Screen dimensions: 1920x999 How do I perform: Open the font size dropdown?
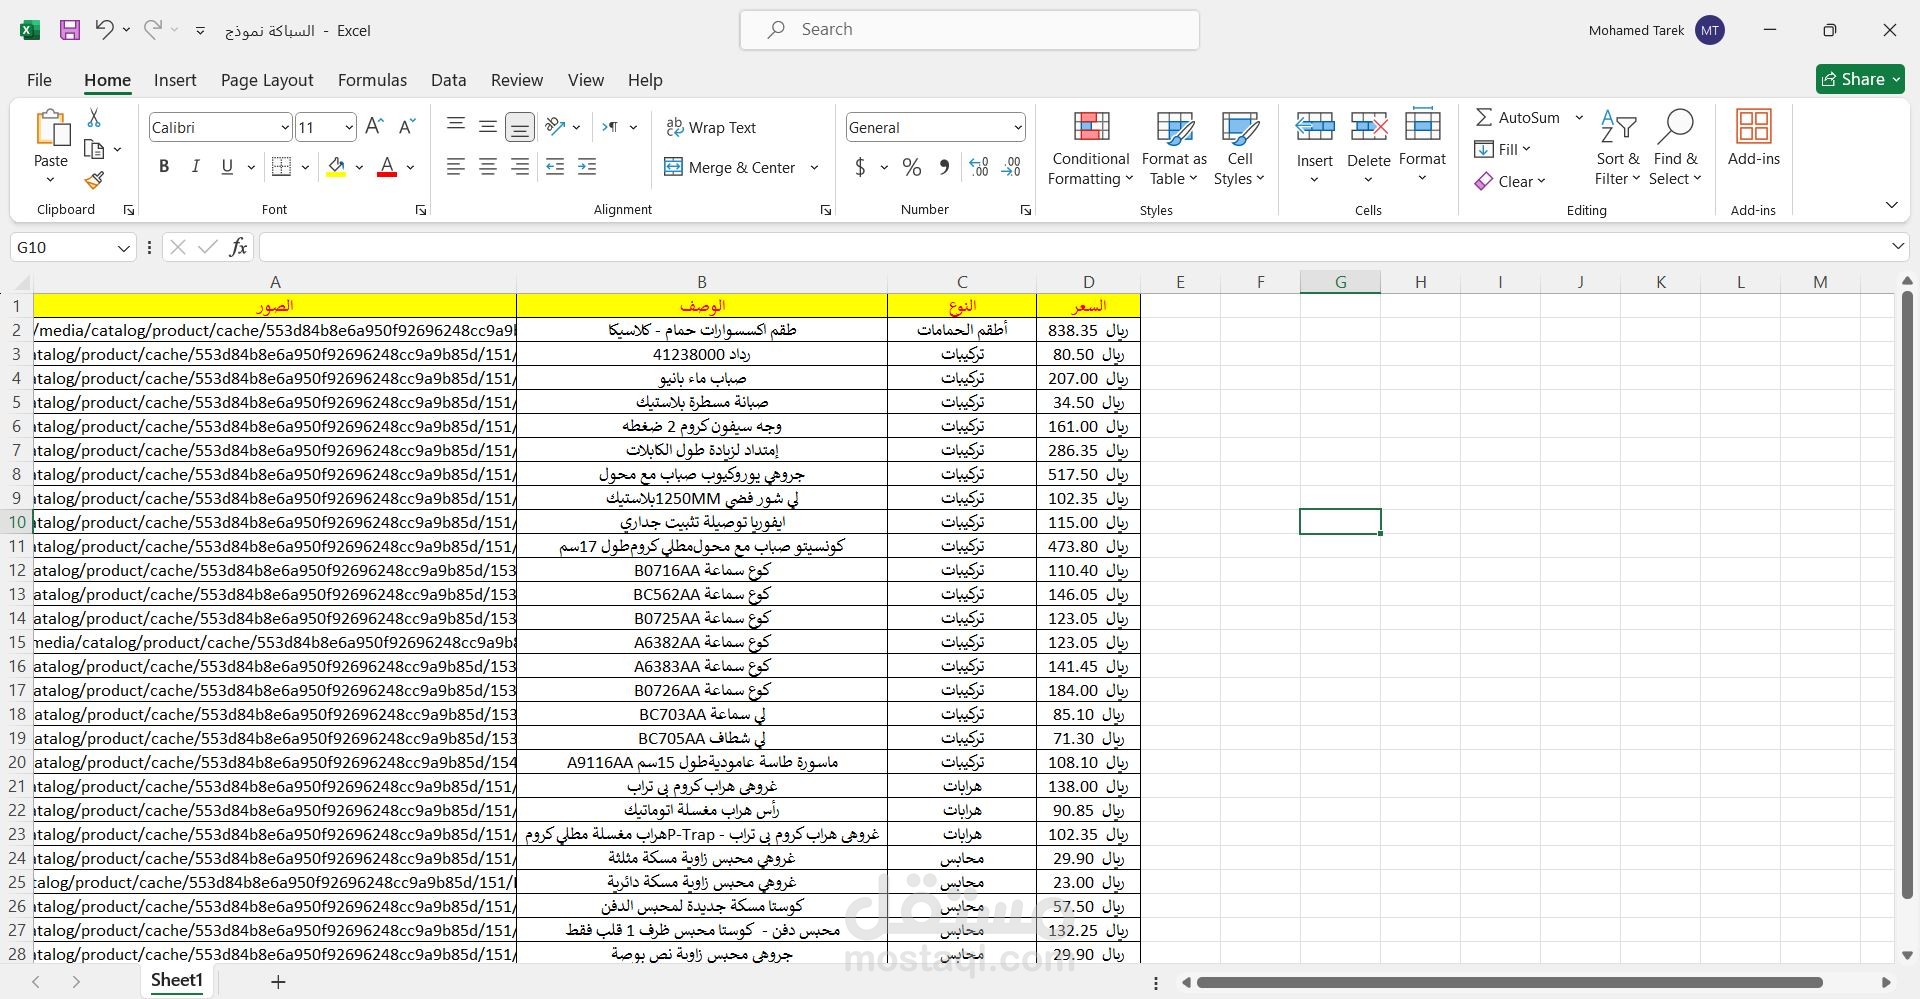tap(349, 128)
